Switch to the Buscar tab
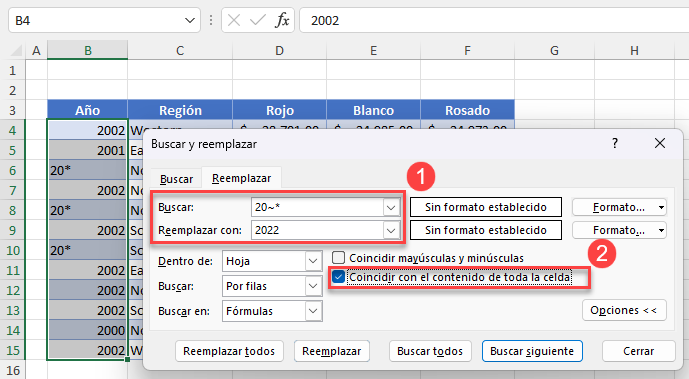Viewport: 689px width, 379px height. pyautogui.click(x=176, y=179)
